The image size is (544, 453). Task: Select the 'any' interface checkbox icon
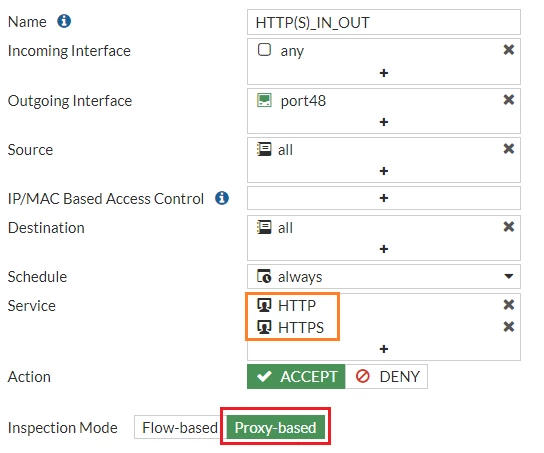point(264,50)
